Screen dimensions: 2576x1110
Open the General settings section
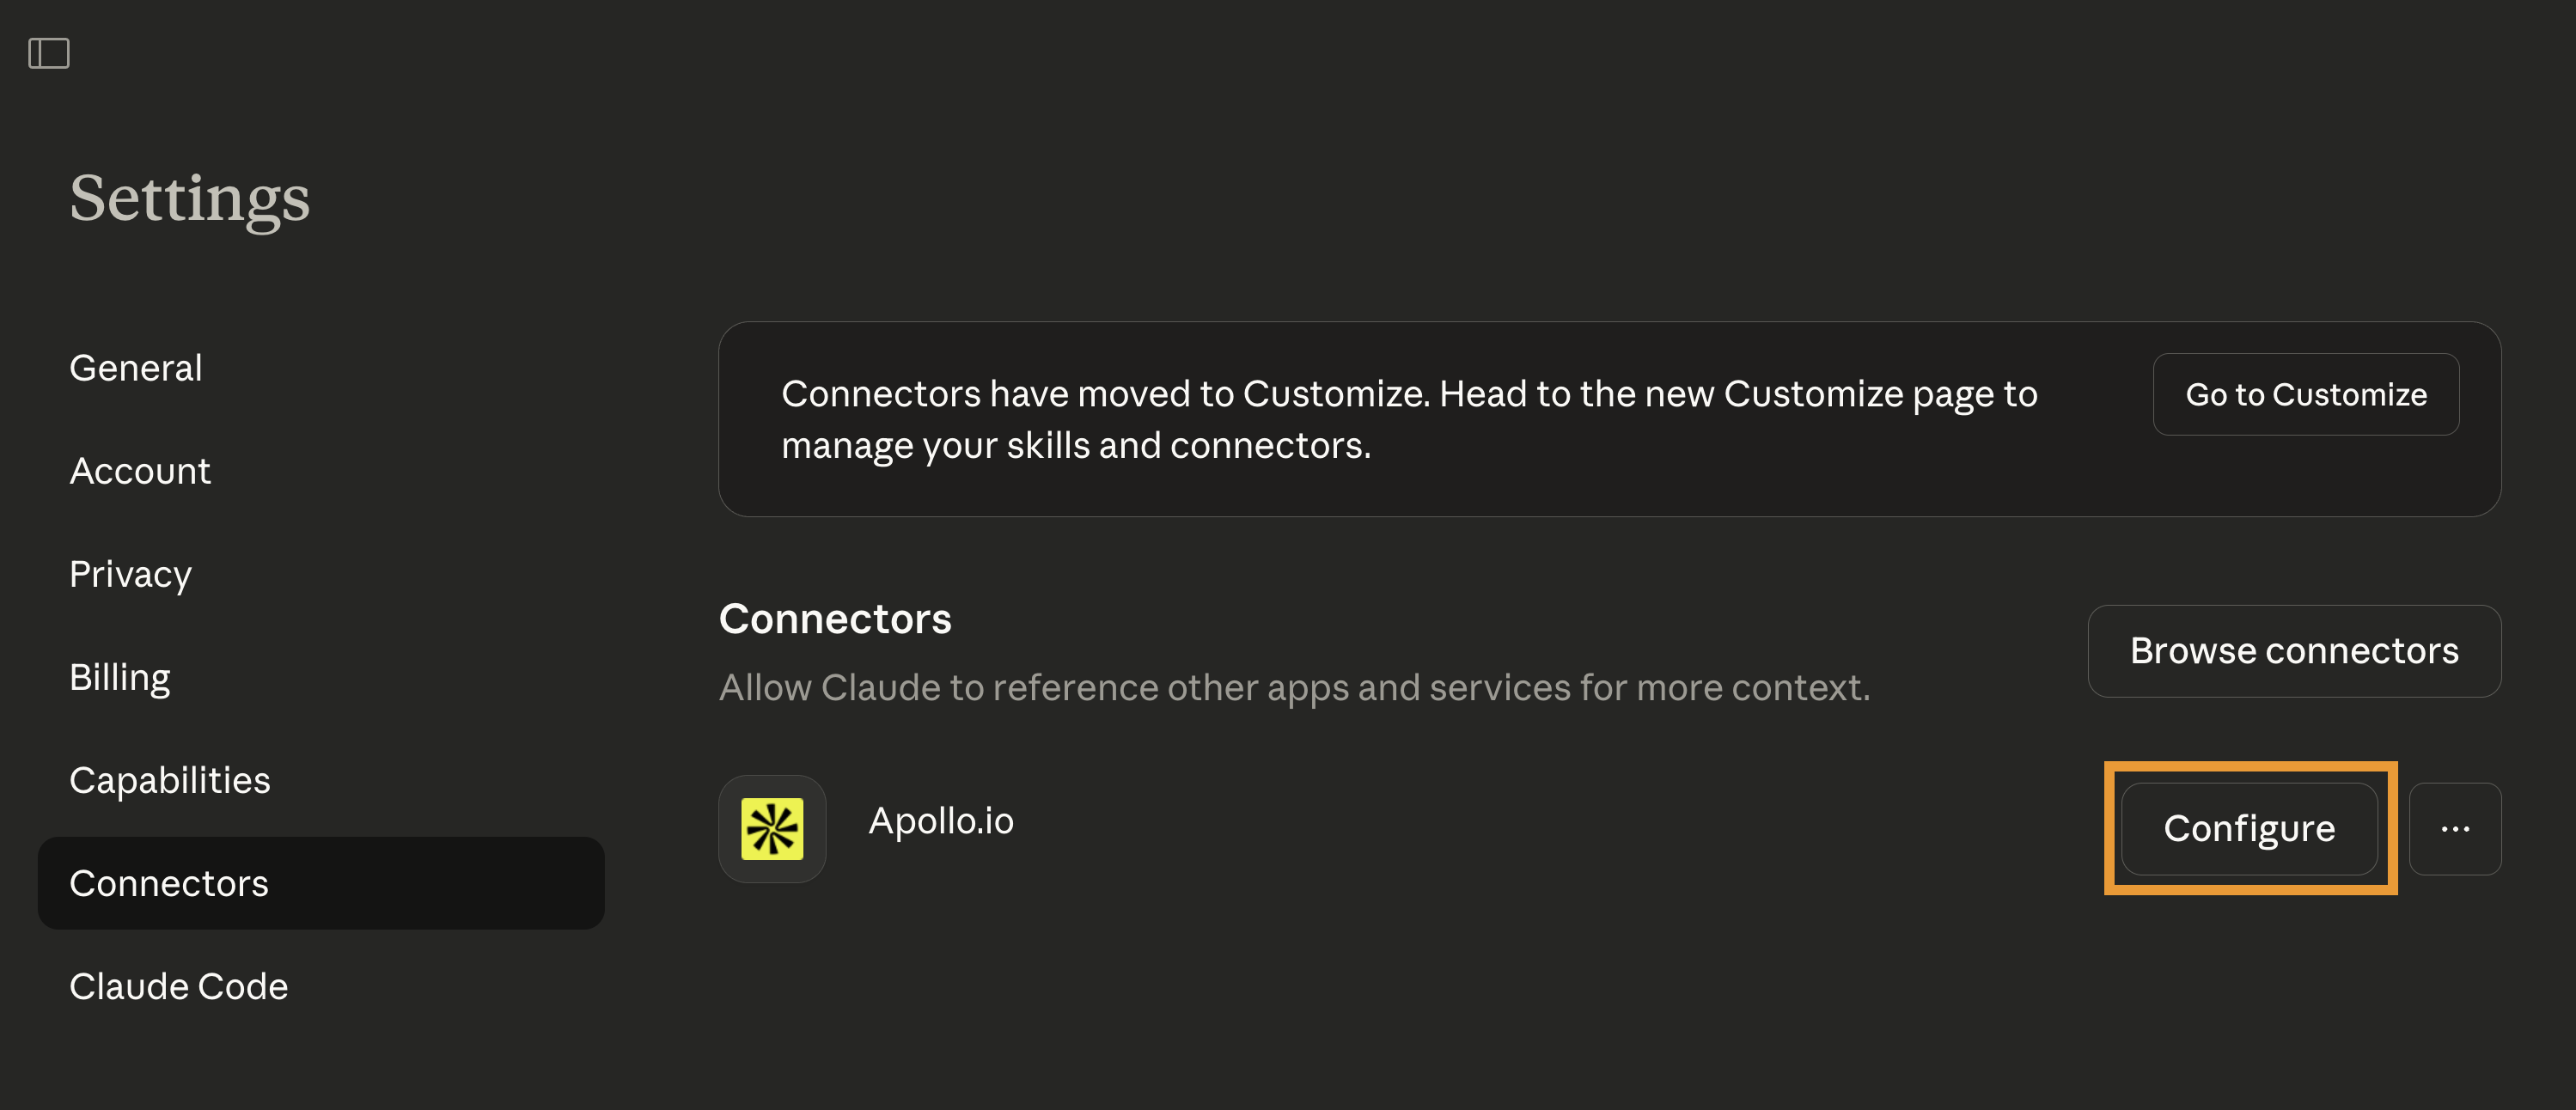(136, 368)
